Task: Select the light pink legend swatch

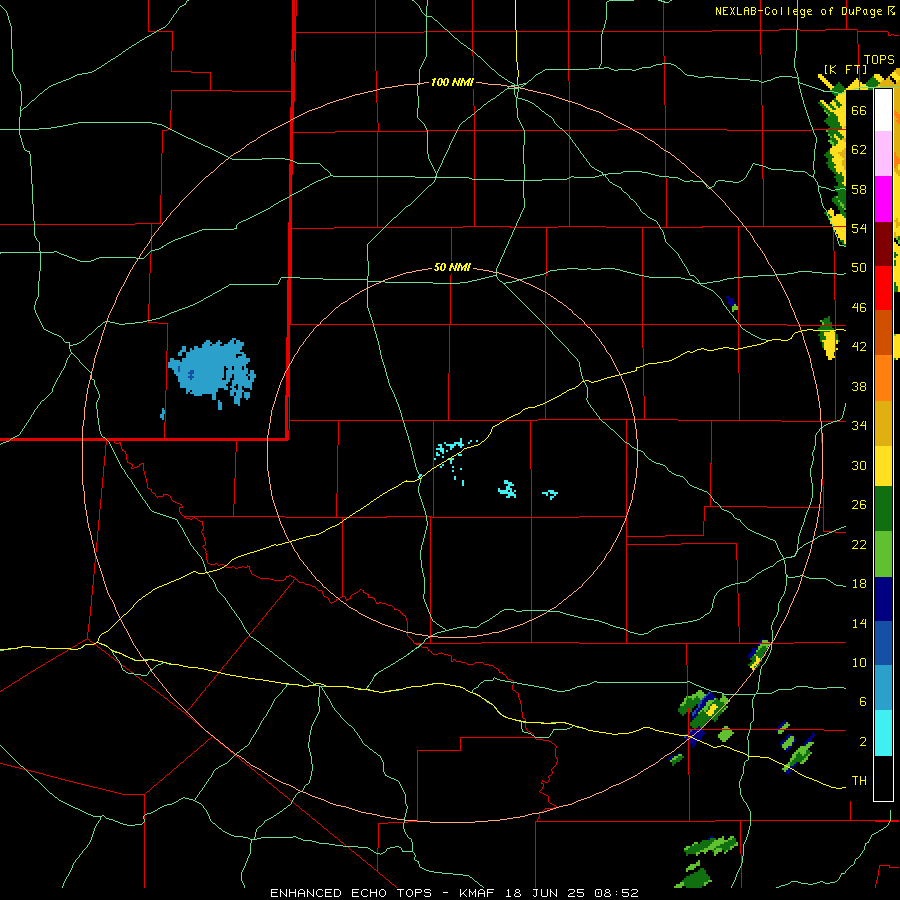Action: click(x=883, y=154)
